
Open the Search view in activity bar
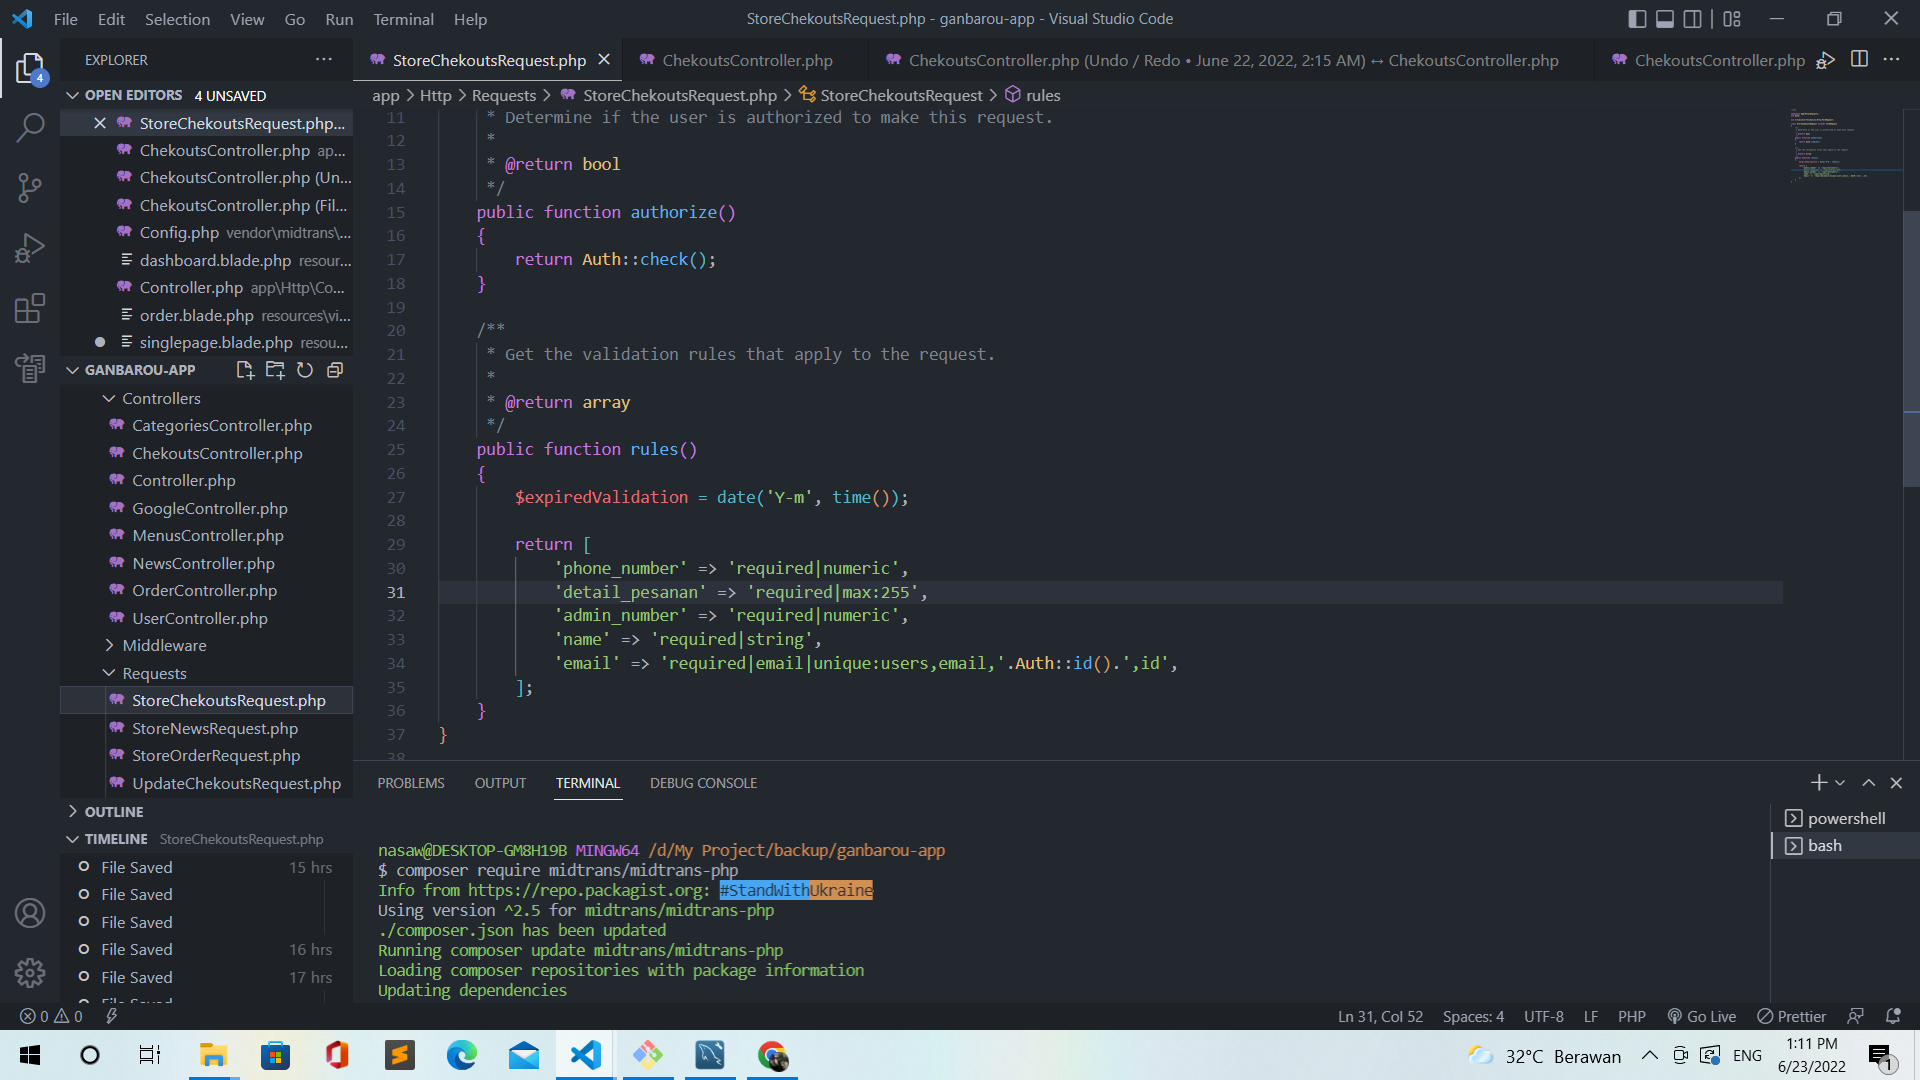[x=30, y=127]
